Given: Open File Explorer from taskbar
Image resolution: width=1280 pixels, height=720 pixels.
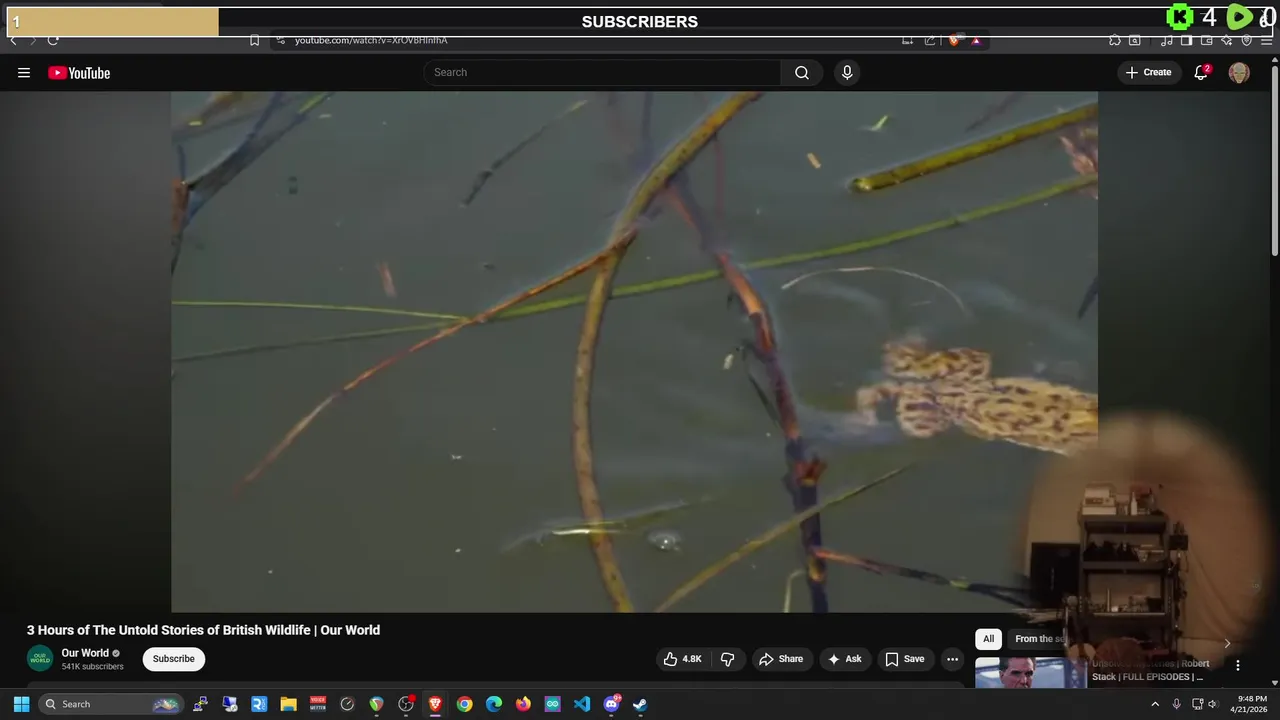Looking at the screenshot, I should (x=288, y=704).
